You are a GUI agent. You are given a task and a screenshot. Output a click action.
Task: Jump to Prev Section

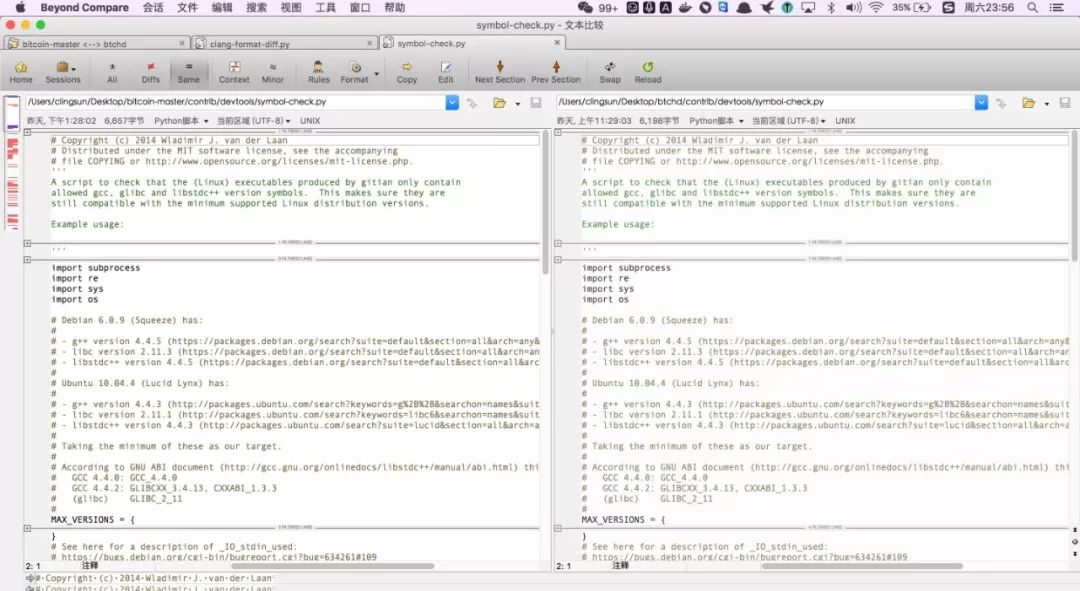[x=556, y=72]
